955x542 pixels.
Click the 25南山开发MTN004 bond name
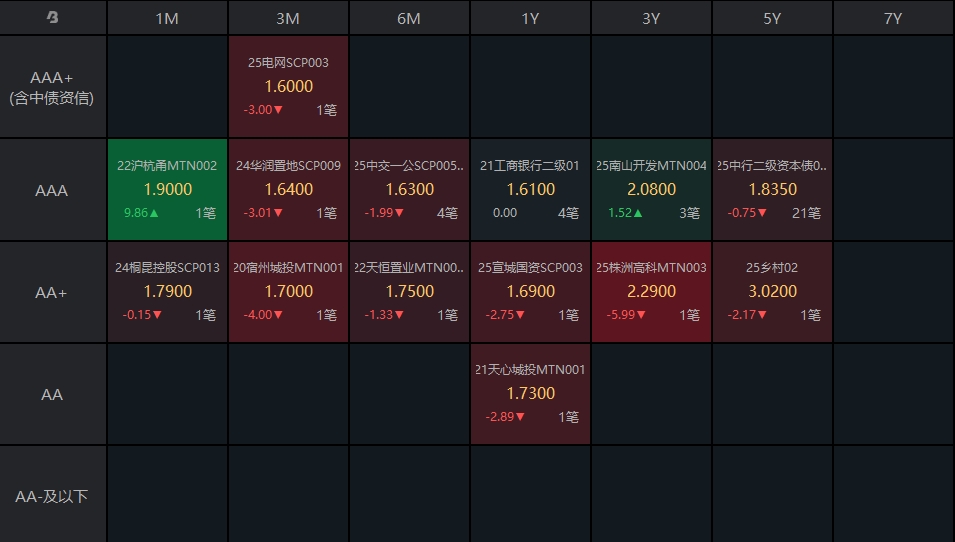click(x=651, y=166)
